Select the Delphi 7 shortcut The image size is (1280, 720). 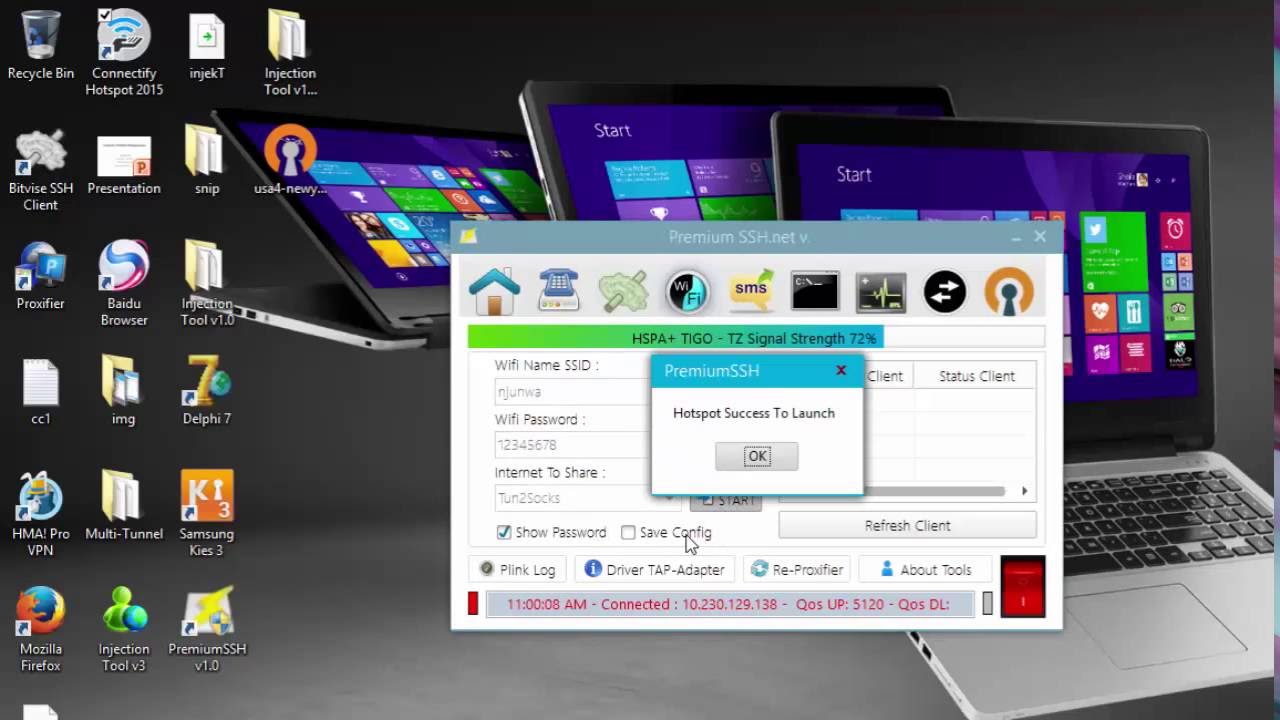tap(207, 390)
